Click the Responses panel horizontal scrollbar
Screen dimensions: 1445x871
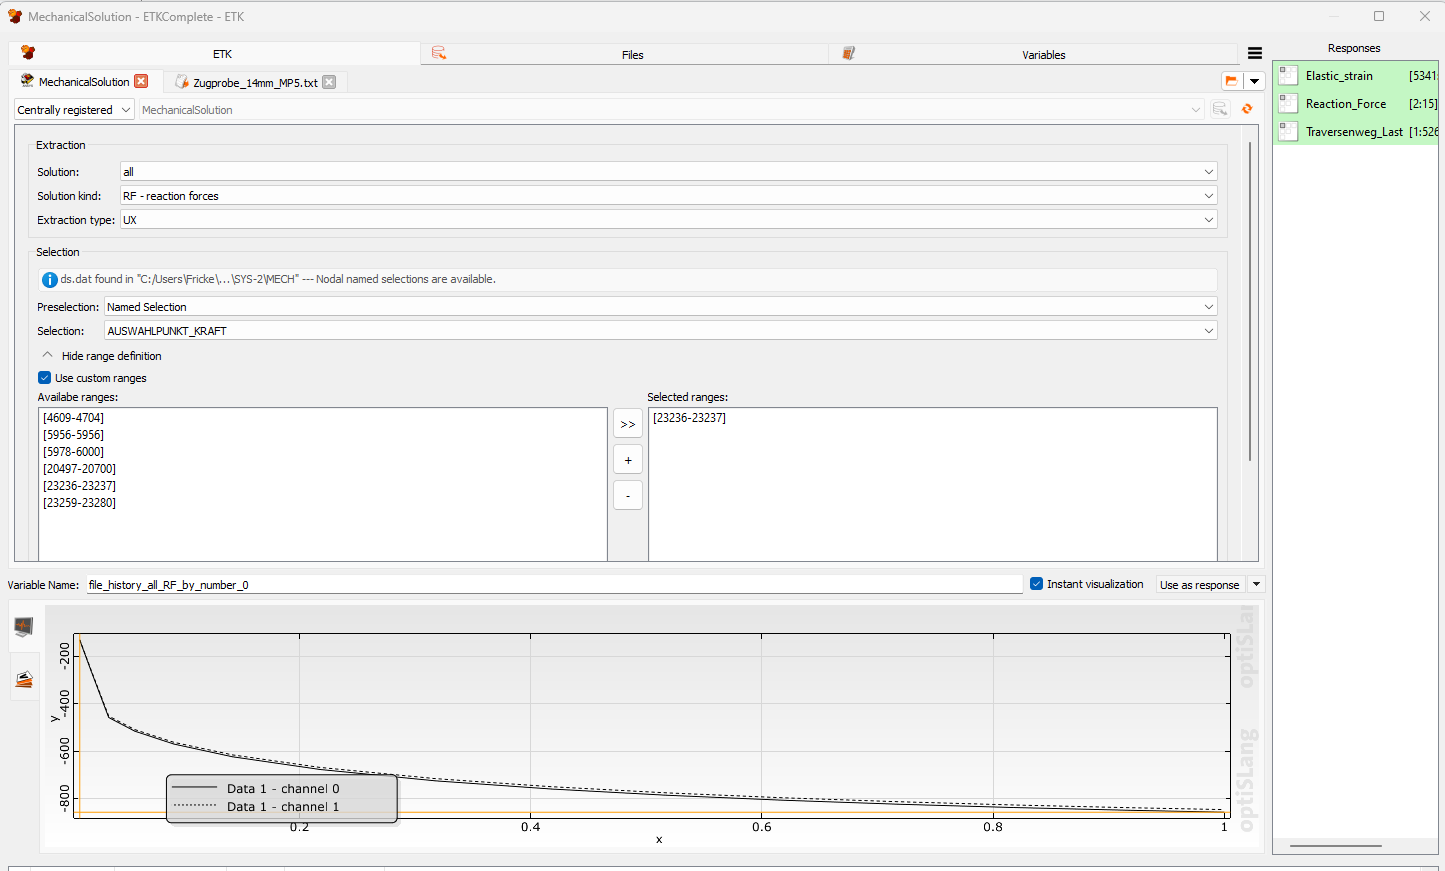click(1336, 846)
